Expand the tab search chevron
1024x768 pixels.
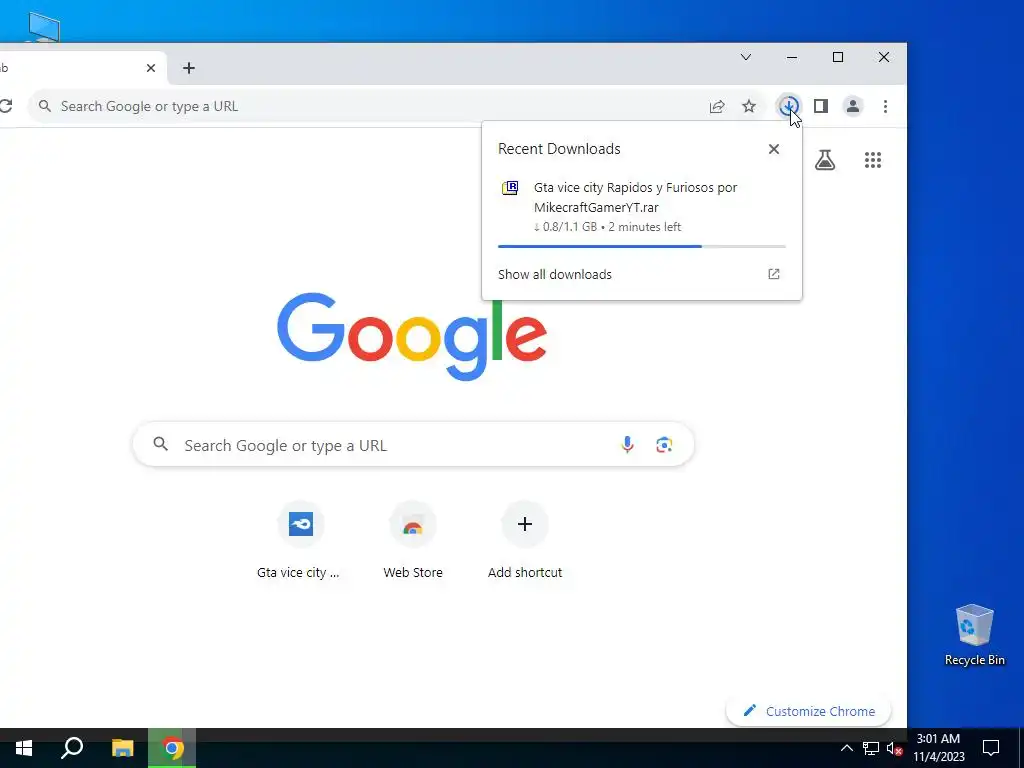[746, 57]
